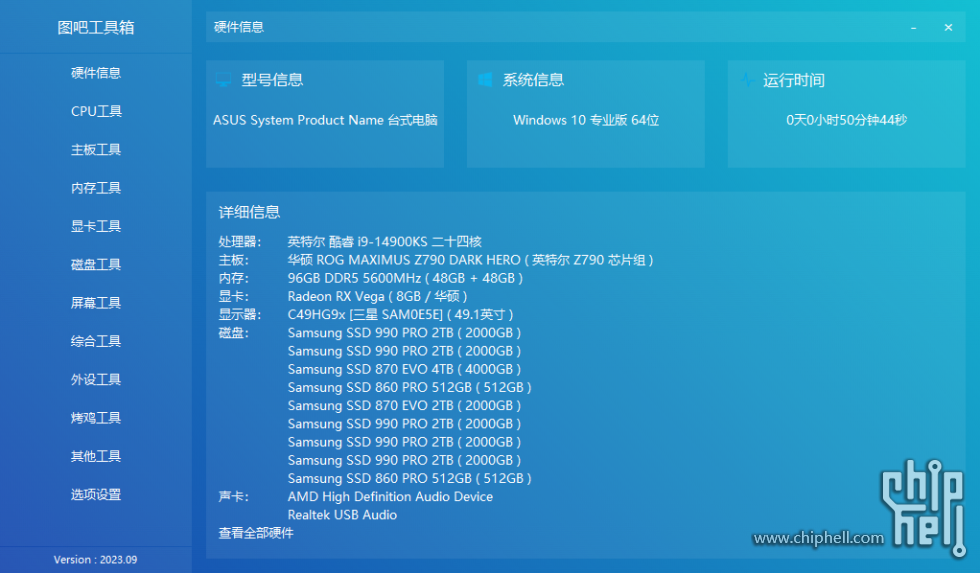Select 主板工具 sidebar entry
Screen dimensions: 980x573
96,149
